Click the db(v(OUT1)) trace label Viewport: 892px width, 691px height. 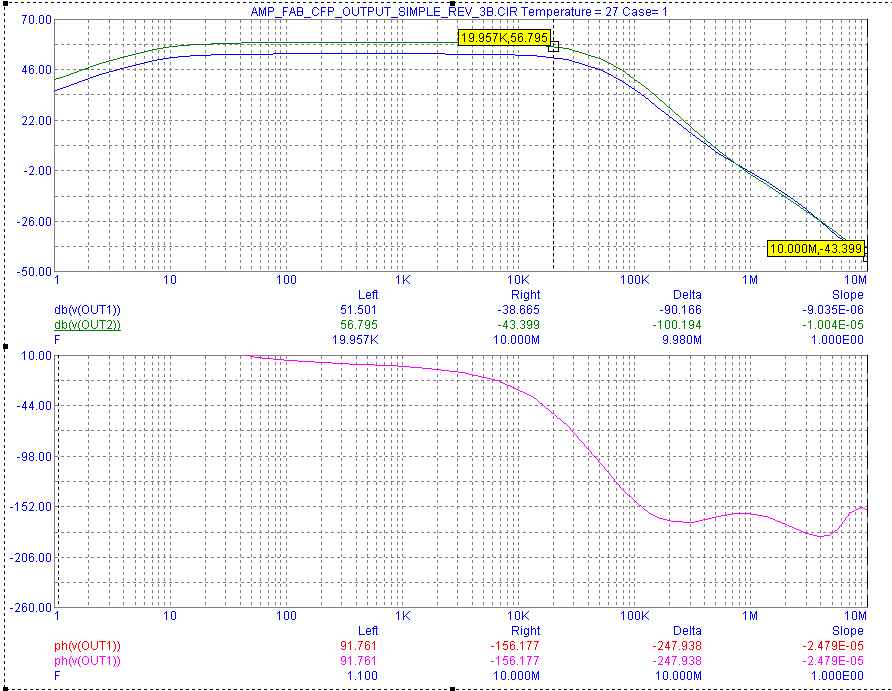click(x=87, y=310)
